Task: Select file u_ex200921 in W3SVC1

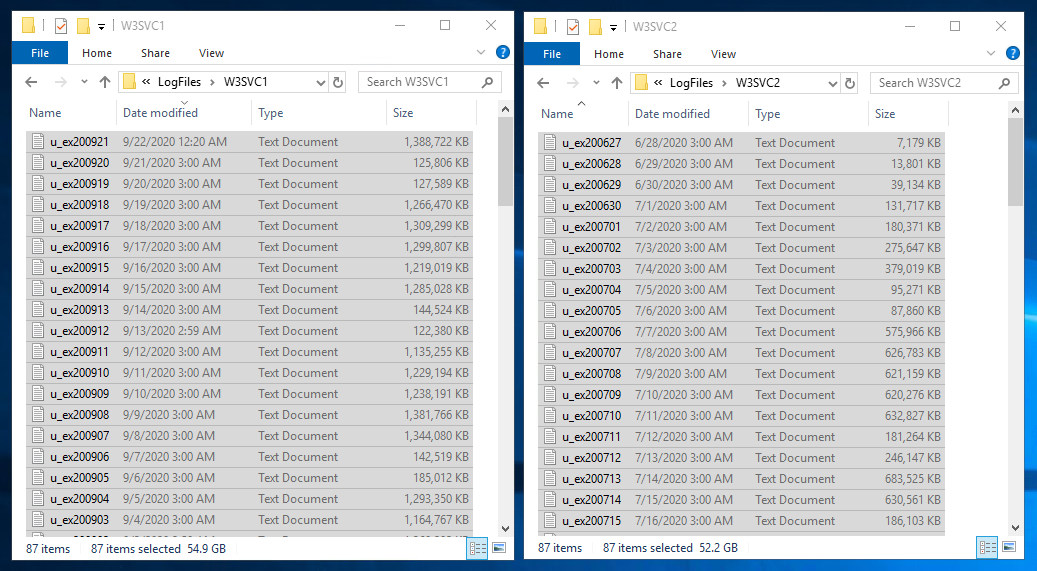Action: 249,142
